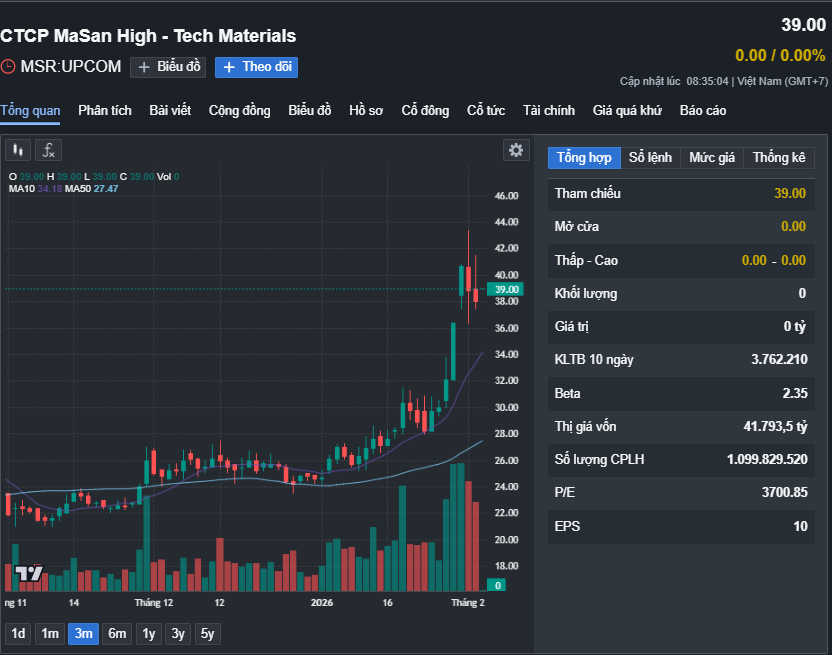
Task: Click the header price 39.00
Action: (x=803, y=25)
